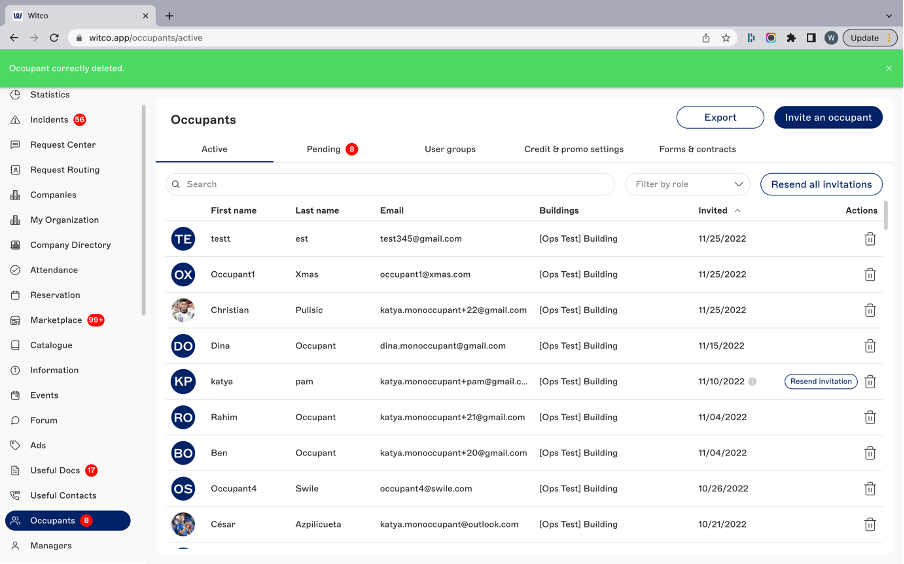Sort by Invited column arrow
Image resolution: width=904 pixels, height=564 pixels.
coord(737,210)
